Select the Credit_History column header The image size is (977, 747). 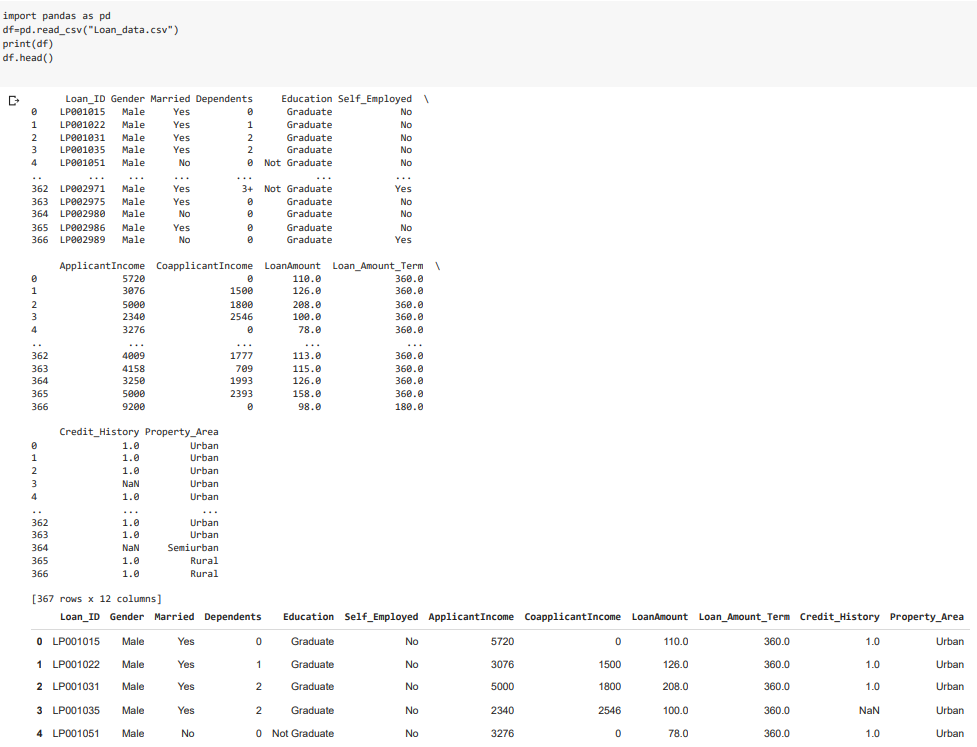[839, 616]
